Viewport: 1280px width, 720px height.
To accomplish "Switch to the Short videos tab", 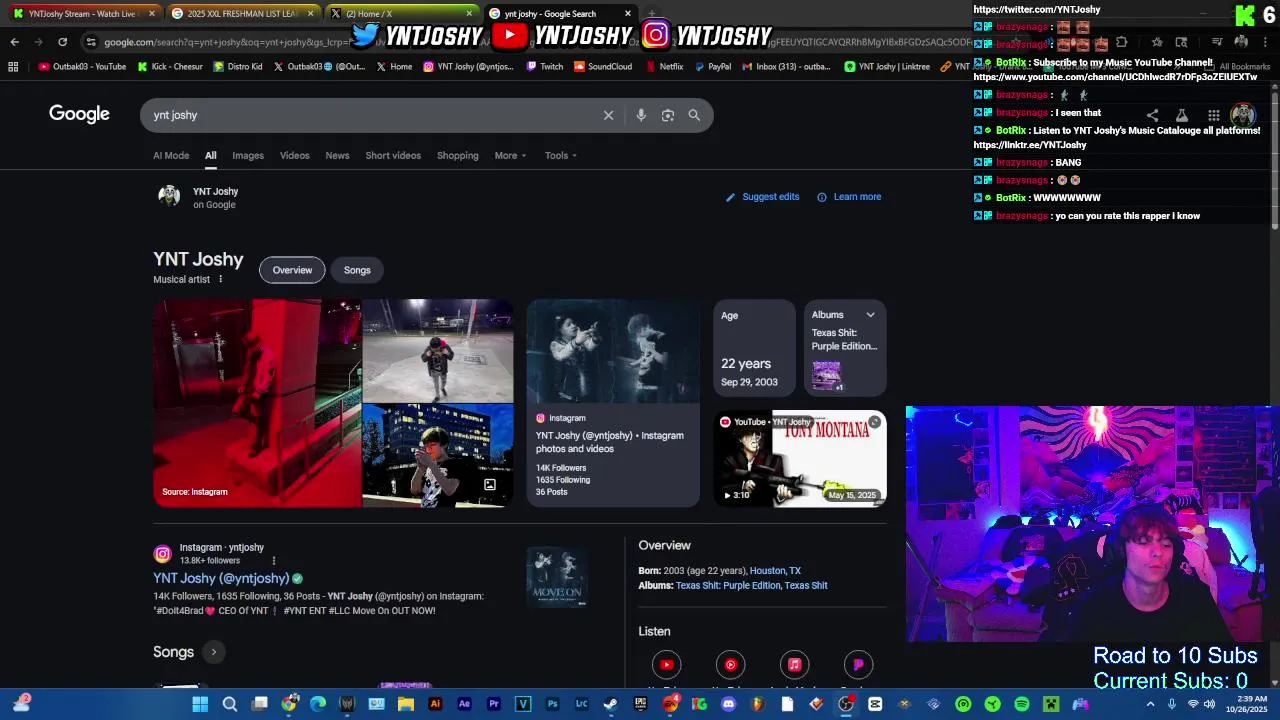I will pyautogui.click(x=393, y=155).
